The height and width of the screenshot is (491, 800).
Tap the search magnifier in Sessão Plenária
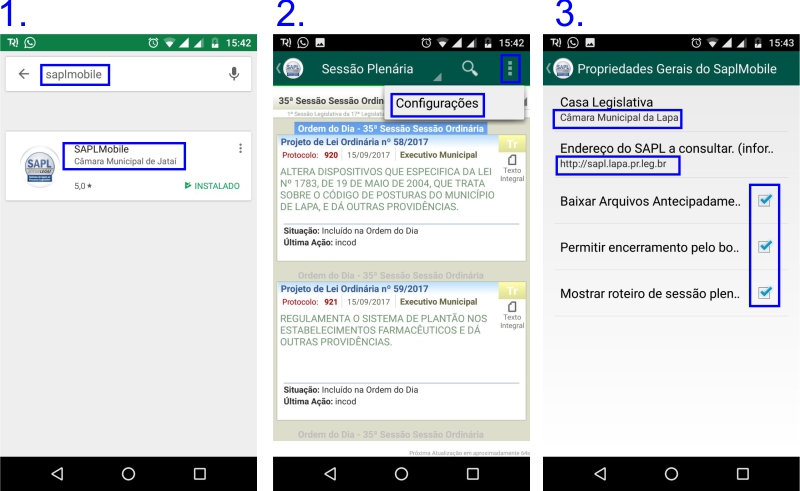click(x=469, y=68)
